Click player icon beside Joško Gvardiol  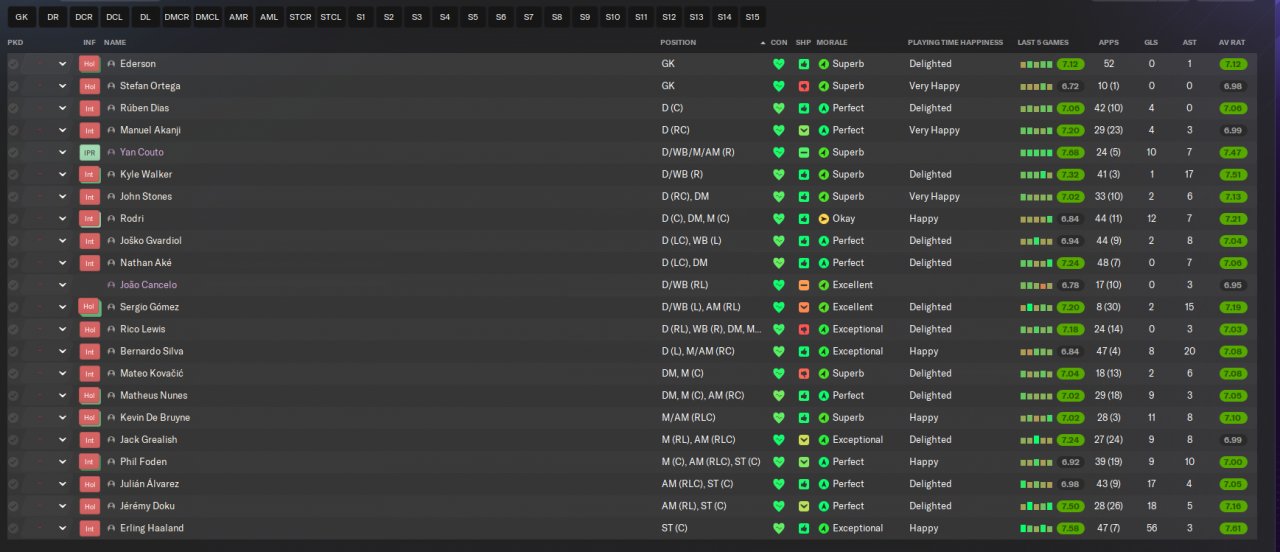111,241
